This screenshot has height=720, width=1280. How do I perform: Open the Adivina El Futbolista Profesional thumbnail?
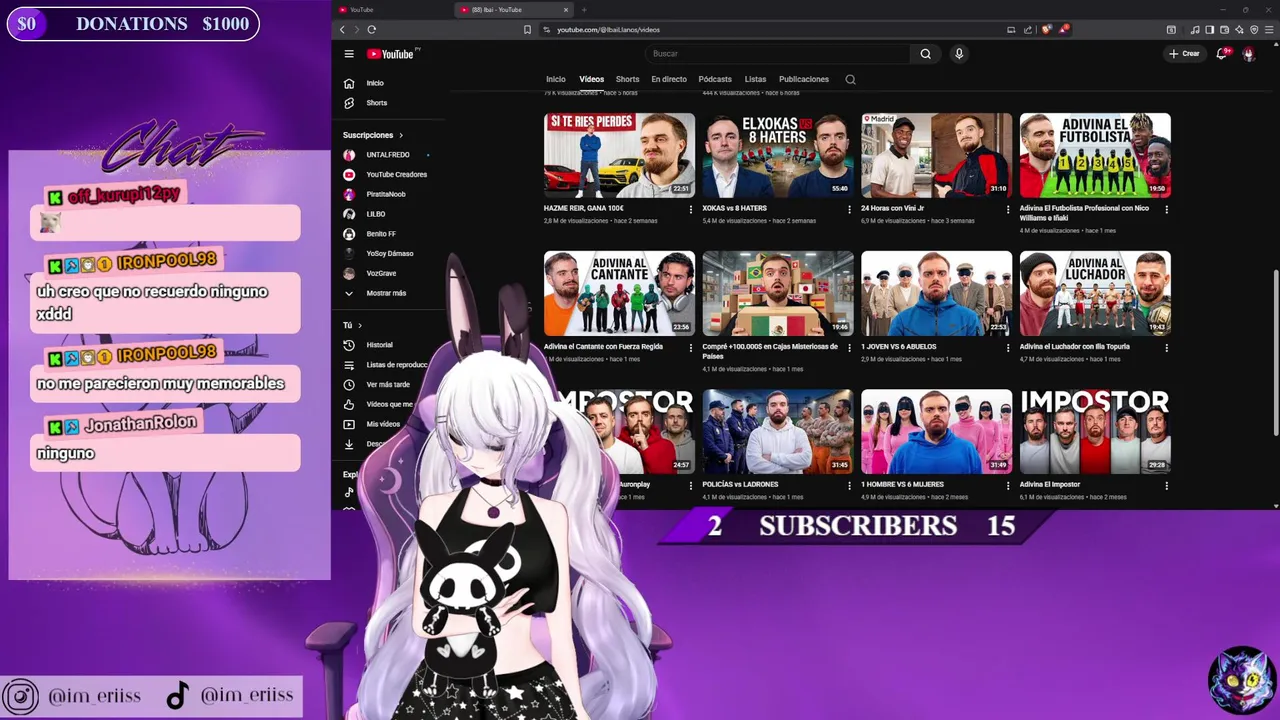(1095, 155)
